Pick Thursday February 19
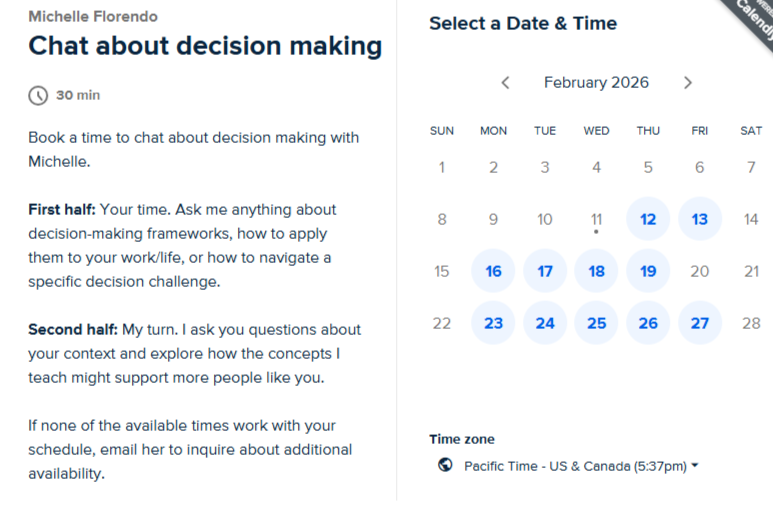 648,271
